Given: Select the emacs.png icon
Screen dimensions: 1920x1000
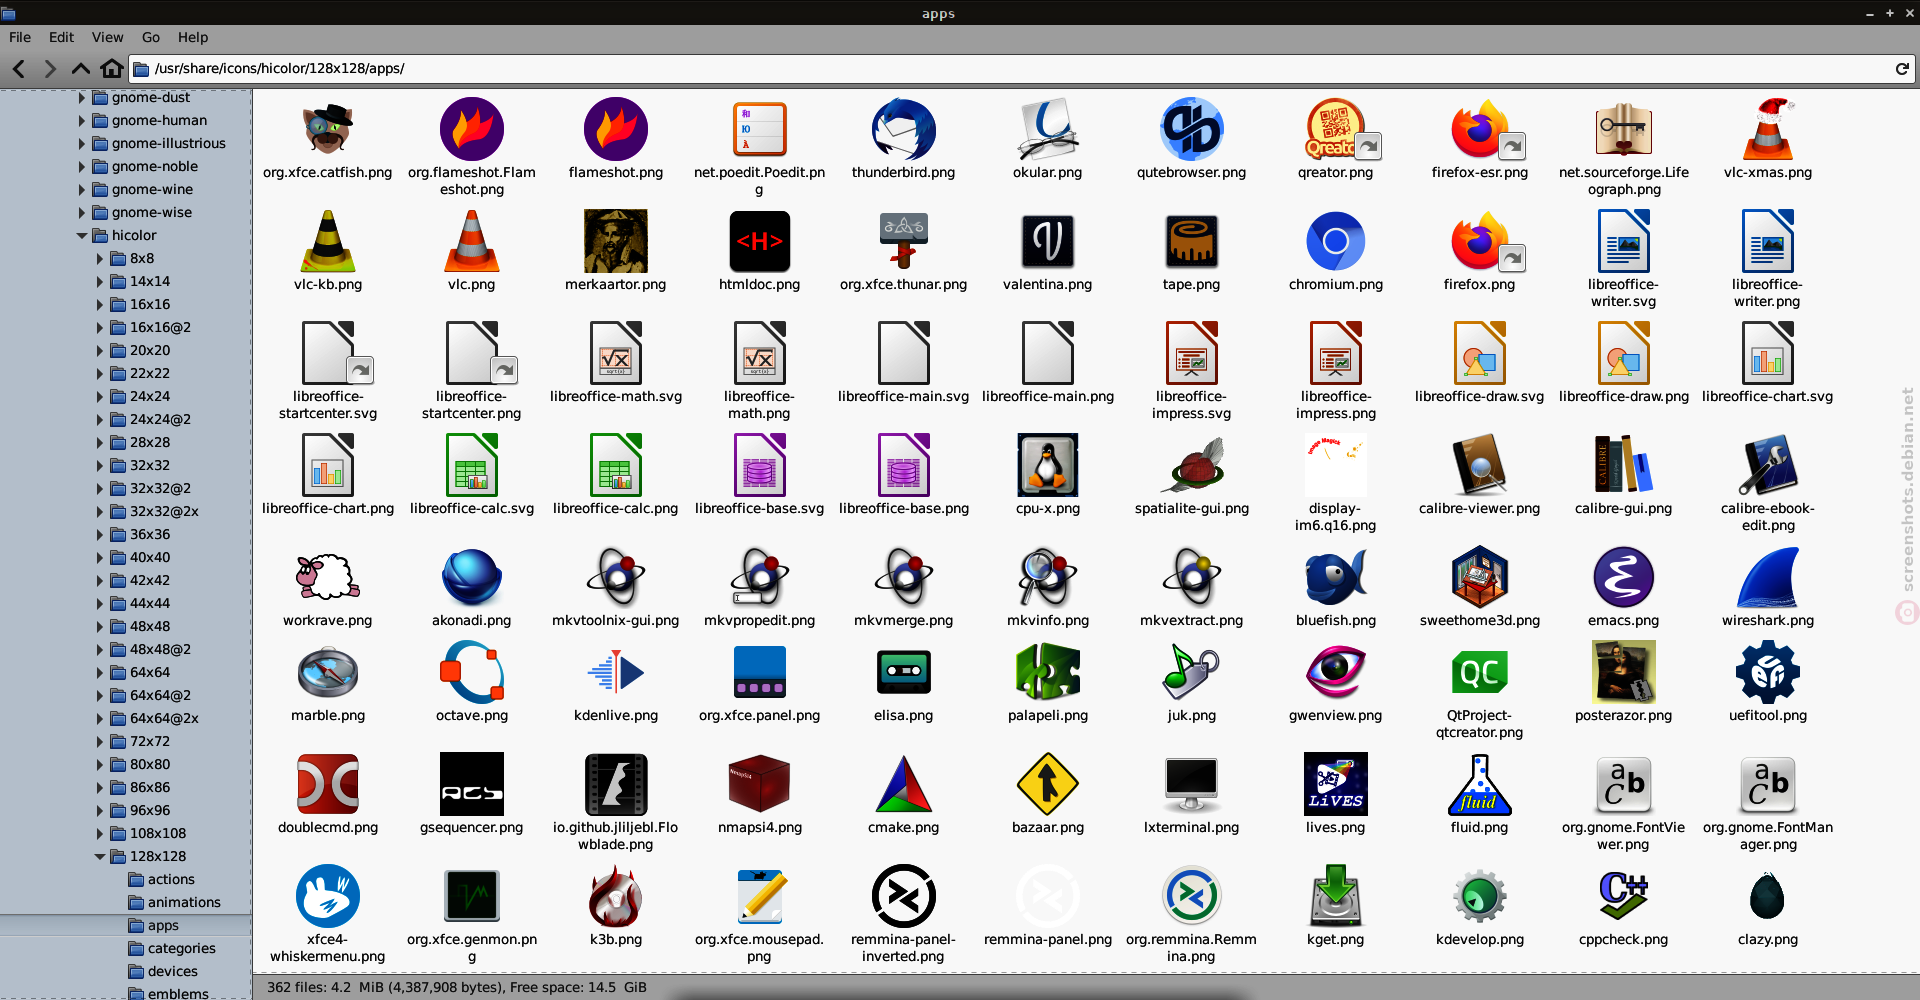Looking at the screenshot, I should [x=1623, y=578].
